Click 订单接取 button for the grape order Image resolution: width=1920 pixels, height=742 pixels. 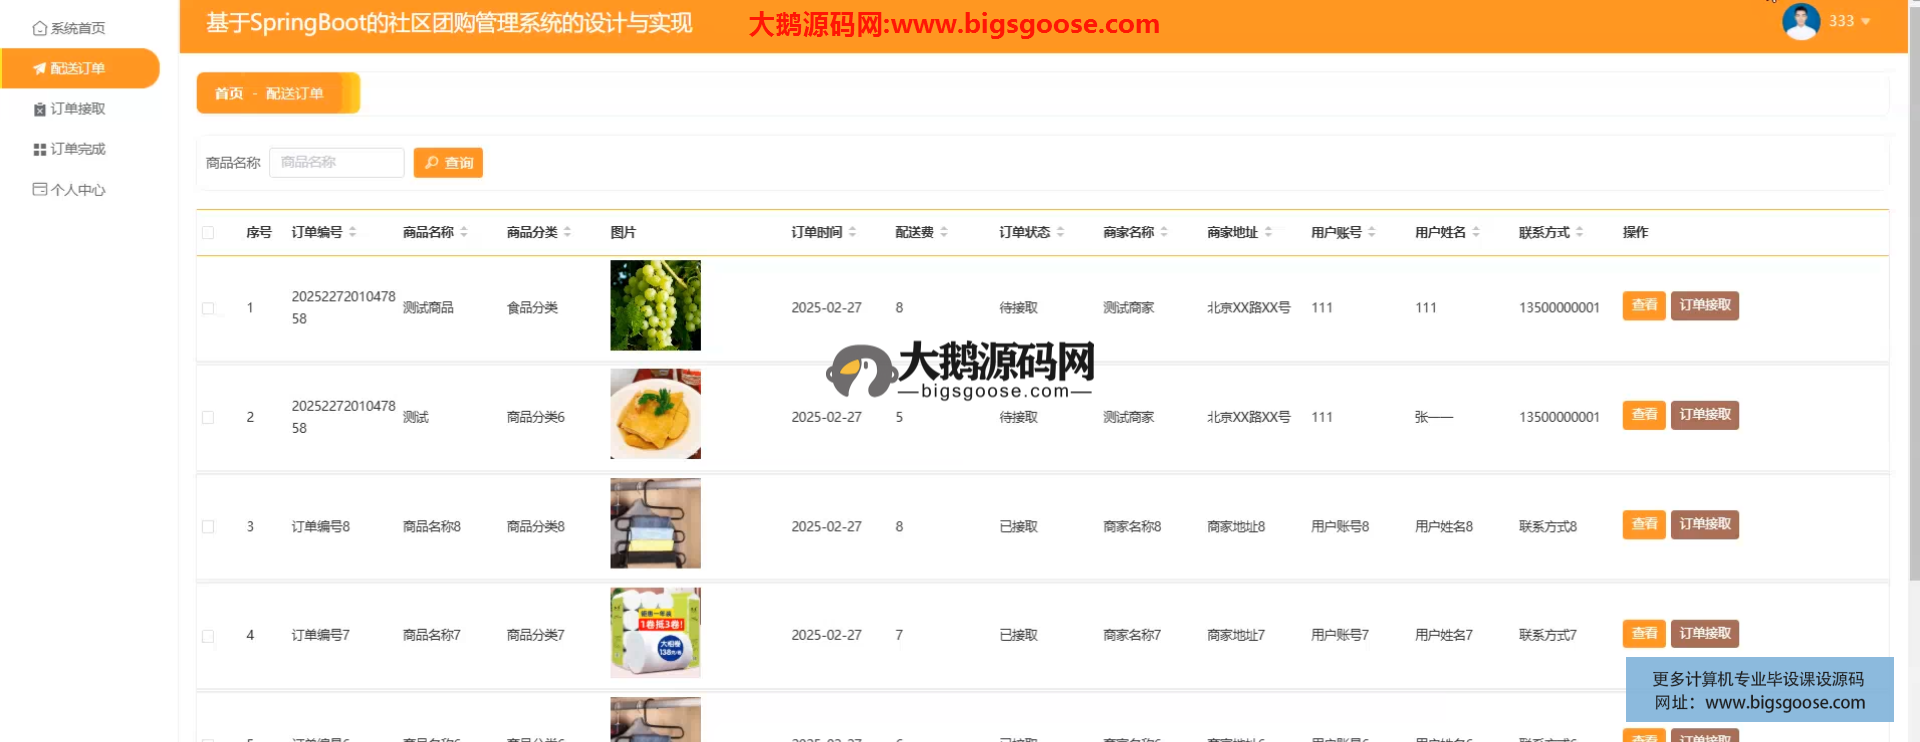pos(1704,305)
